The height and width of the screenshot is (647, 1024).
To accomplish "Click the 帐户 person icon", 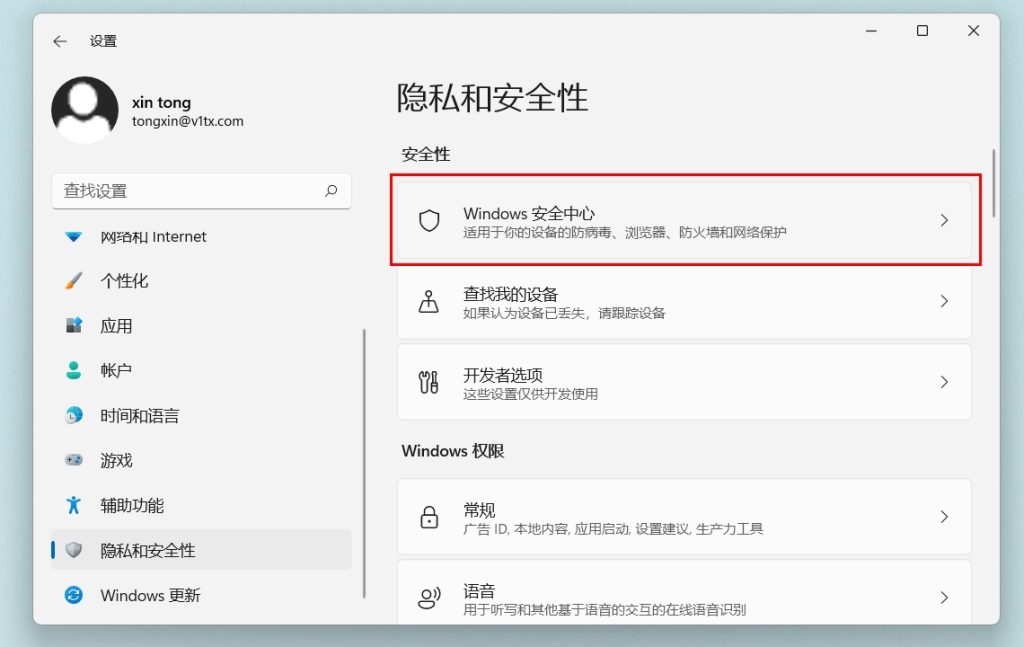I will (74, 370).
